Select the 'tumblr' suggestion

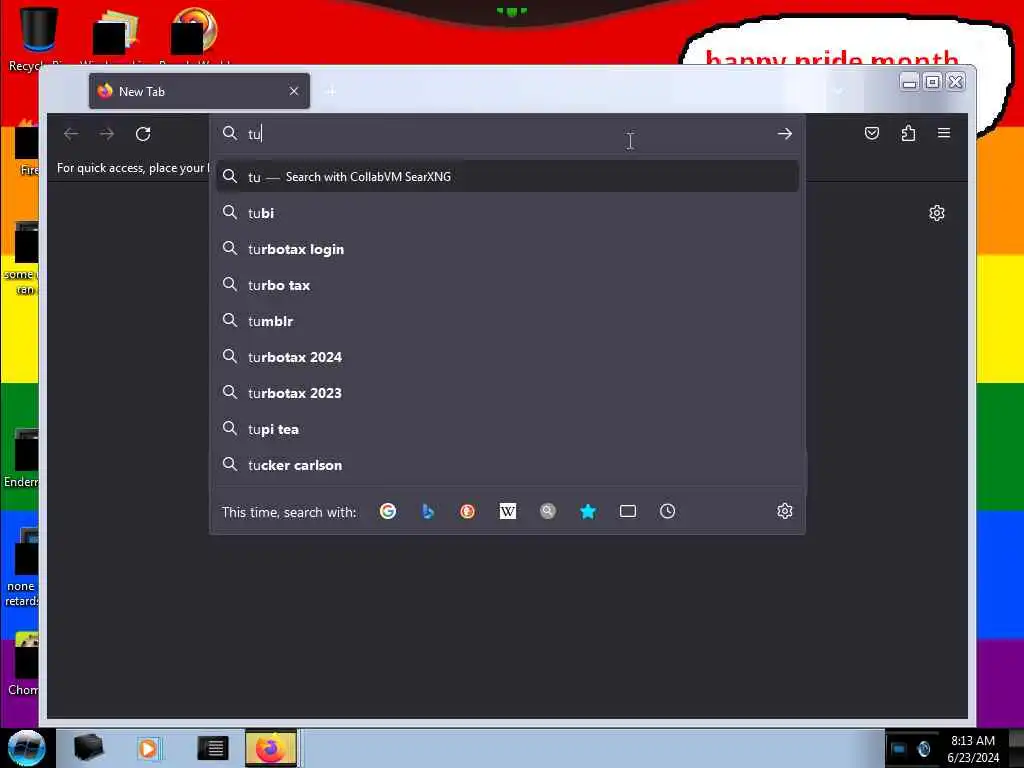pyautogui.click(x=507, y=321)
